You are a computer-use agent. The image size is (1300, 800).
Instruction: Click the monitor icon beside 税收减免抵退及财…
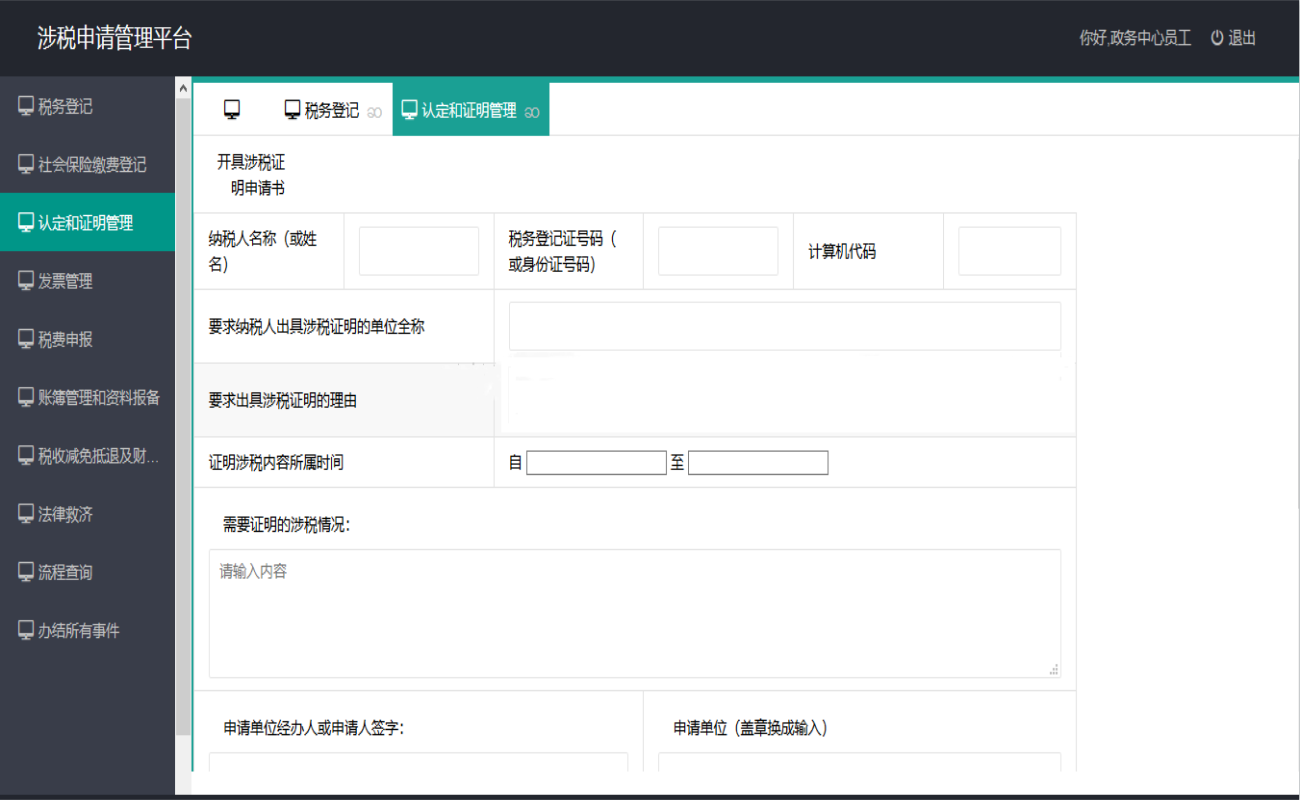point(26,455)
